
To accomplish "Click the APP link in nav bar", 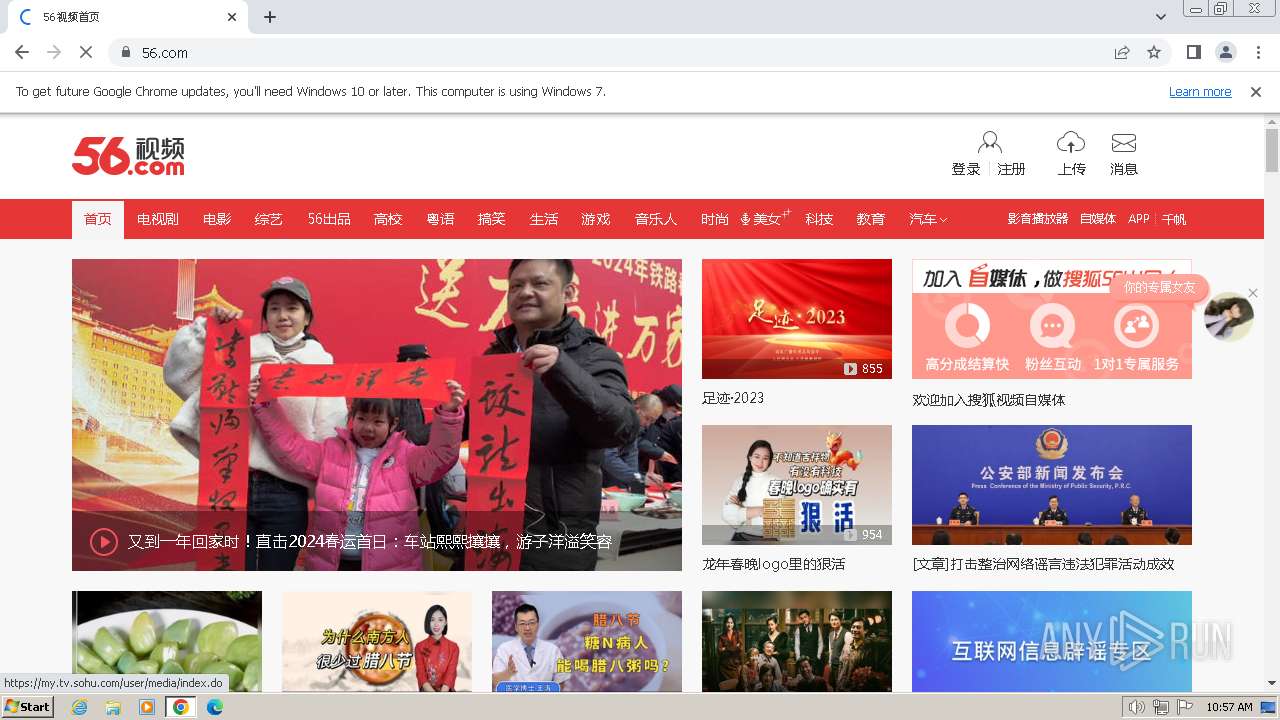I will click(x=1139, y=219).
